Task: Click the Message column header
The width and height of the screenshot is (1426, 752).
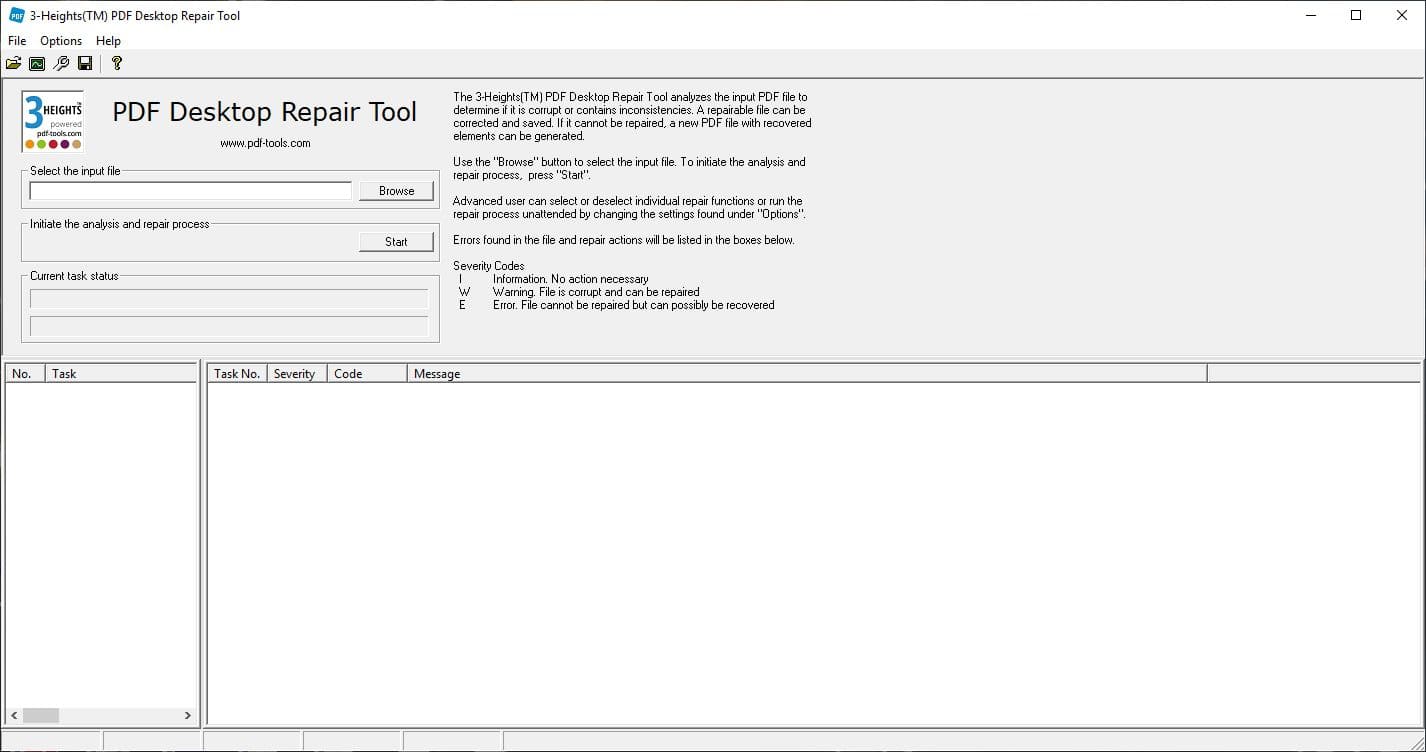Action: pos(807,374)
